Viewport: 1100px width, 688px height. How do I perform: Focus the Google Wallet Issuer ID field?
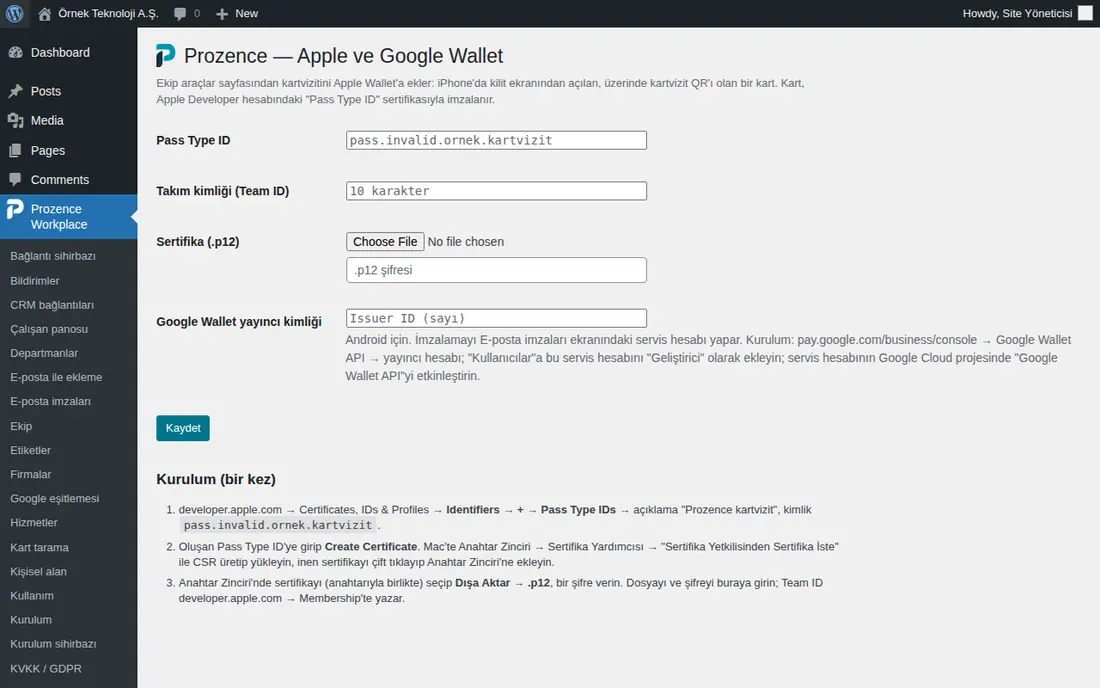496,318
